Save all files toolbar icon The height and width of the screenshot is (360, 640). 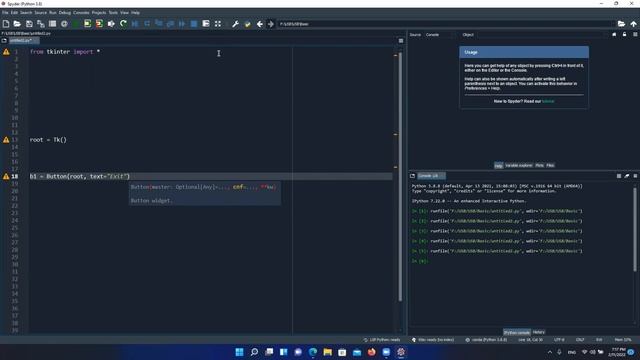click(x=41, y=24)
